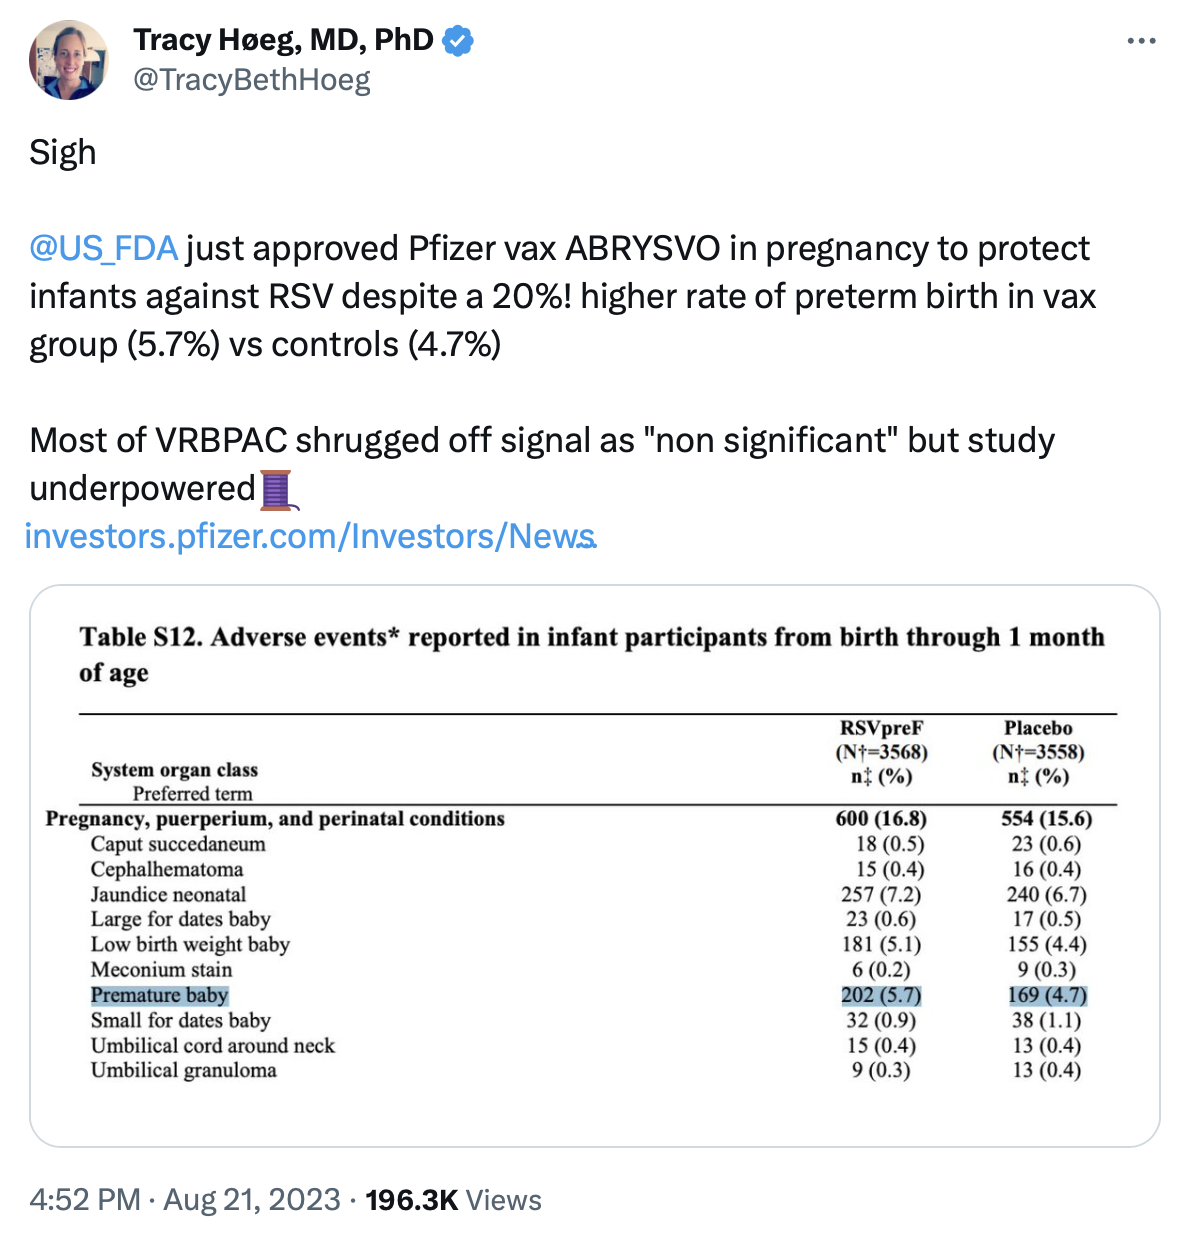Select the tweet text reading Sigh
This screenshot has height=1234, width=1184.
[63, 152]
